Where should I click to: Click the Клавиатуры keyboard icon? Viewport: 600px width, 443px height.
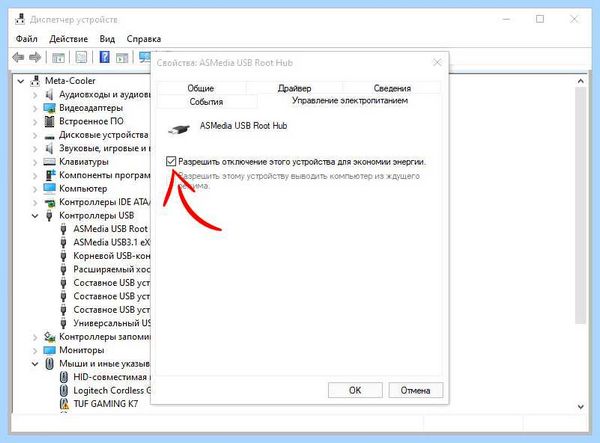pyautogui.click(x=49, y=162)
